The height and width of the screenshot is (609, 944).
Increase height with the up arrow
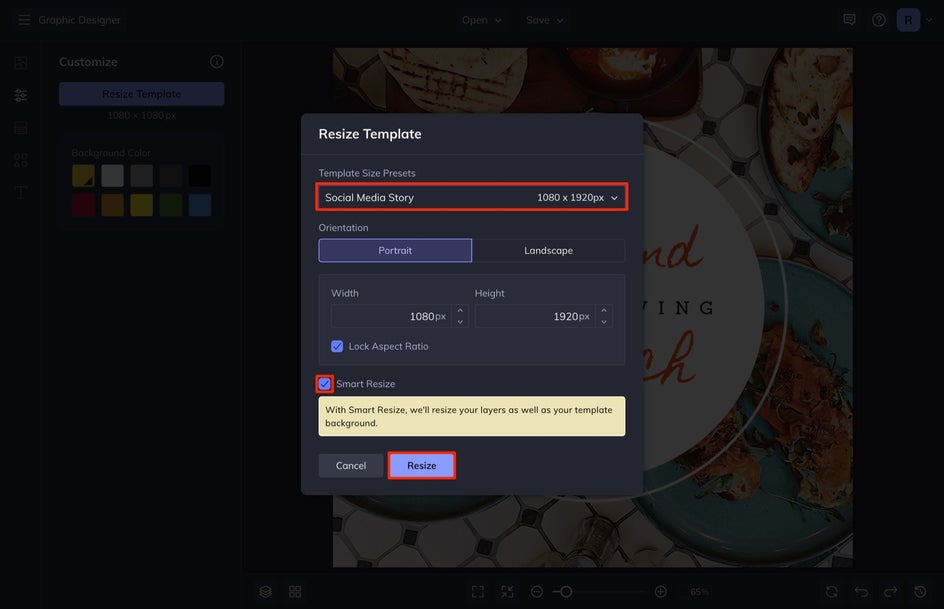(604, 311)
